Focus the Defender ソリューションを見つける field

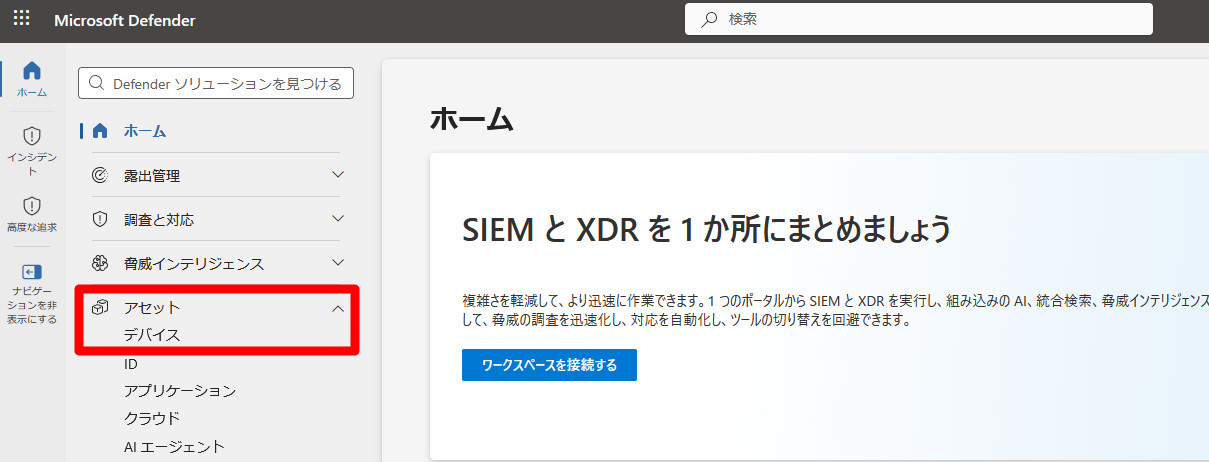[x=216, y=84]
